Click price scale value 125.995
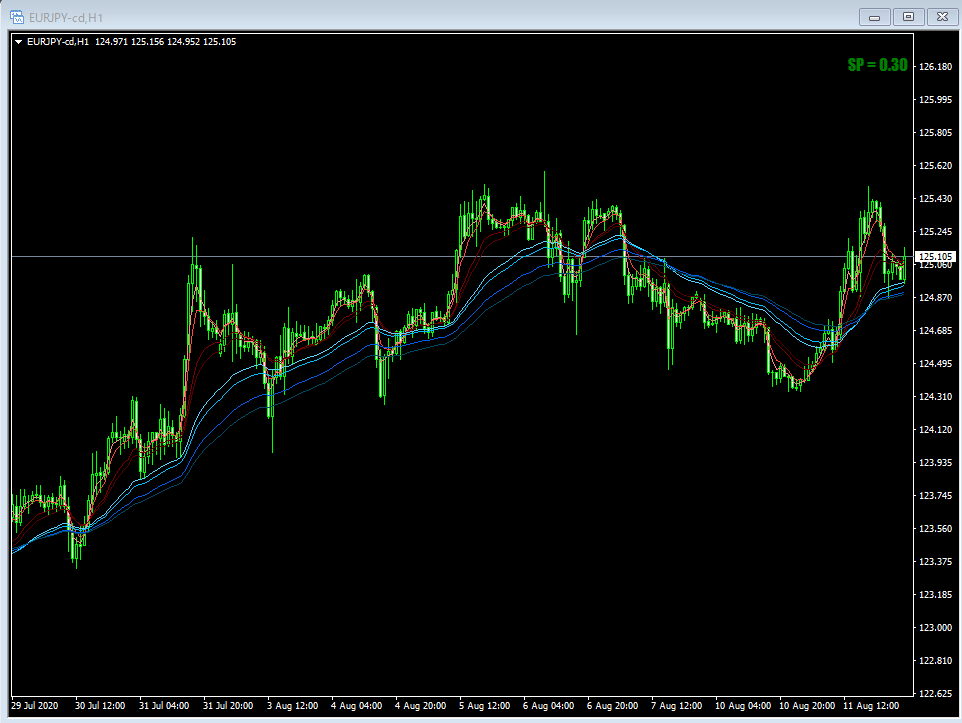The image size is (962, 723). [936, 99]
